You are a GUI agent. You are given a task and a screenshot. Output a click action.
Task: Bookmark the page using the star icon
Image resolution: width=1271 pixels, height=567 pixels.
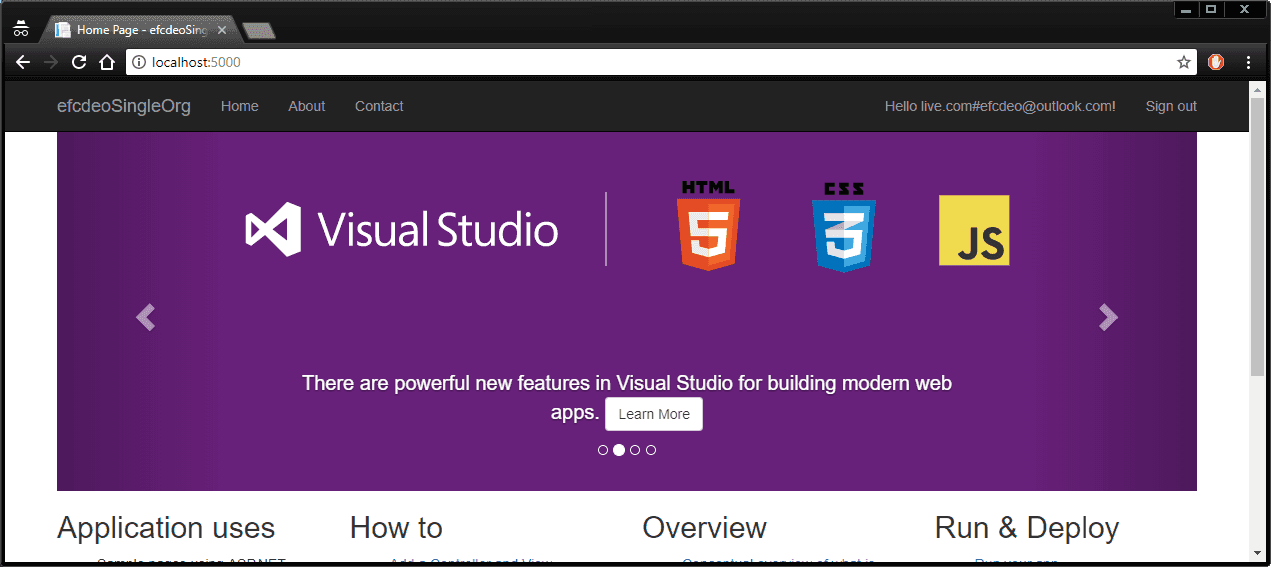pyautogui.click(x=1184, y=62)
